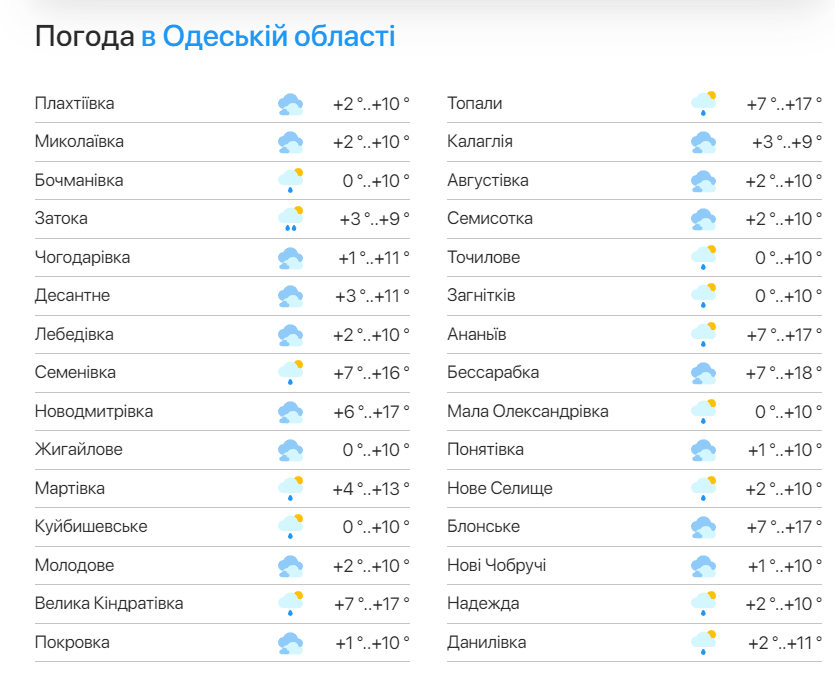The height and width of the screenshot is (690, 835).
Task: Click the weather icon beside Бочманівка
Action: [290, 181]
